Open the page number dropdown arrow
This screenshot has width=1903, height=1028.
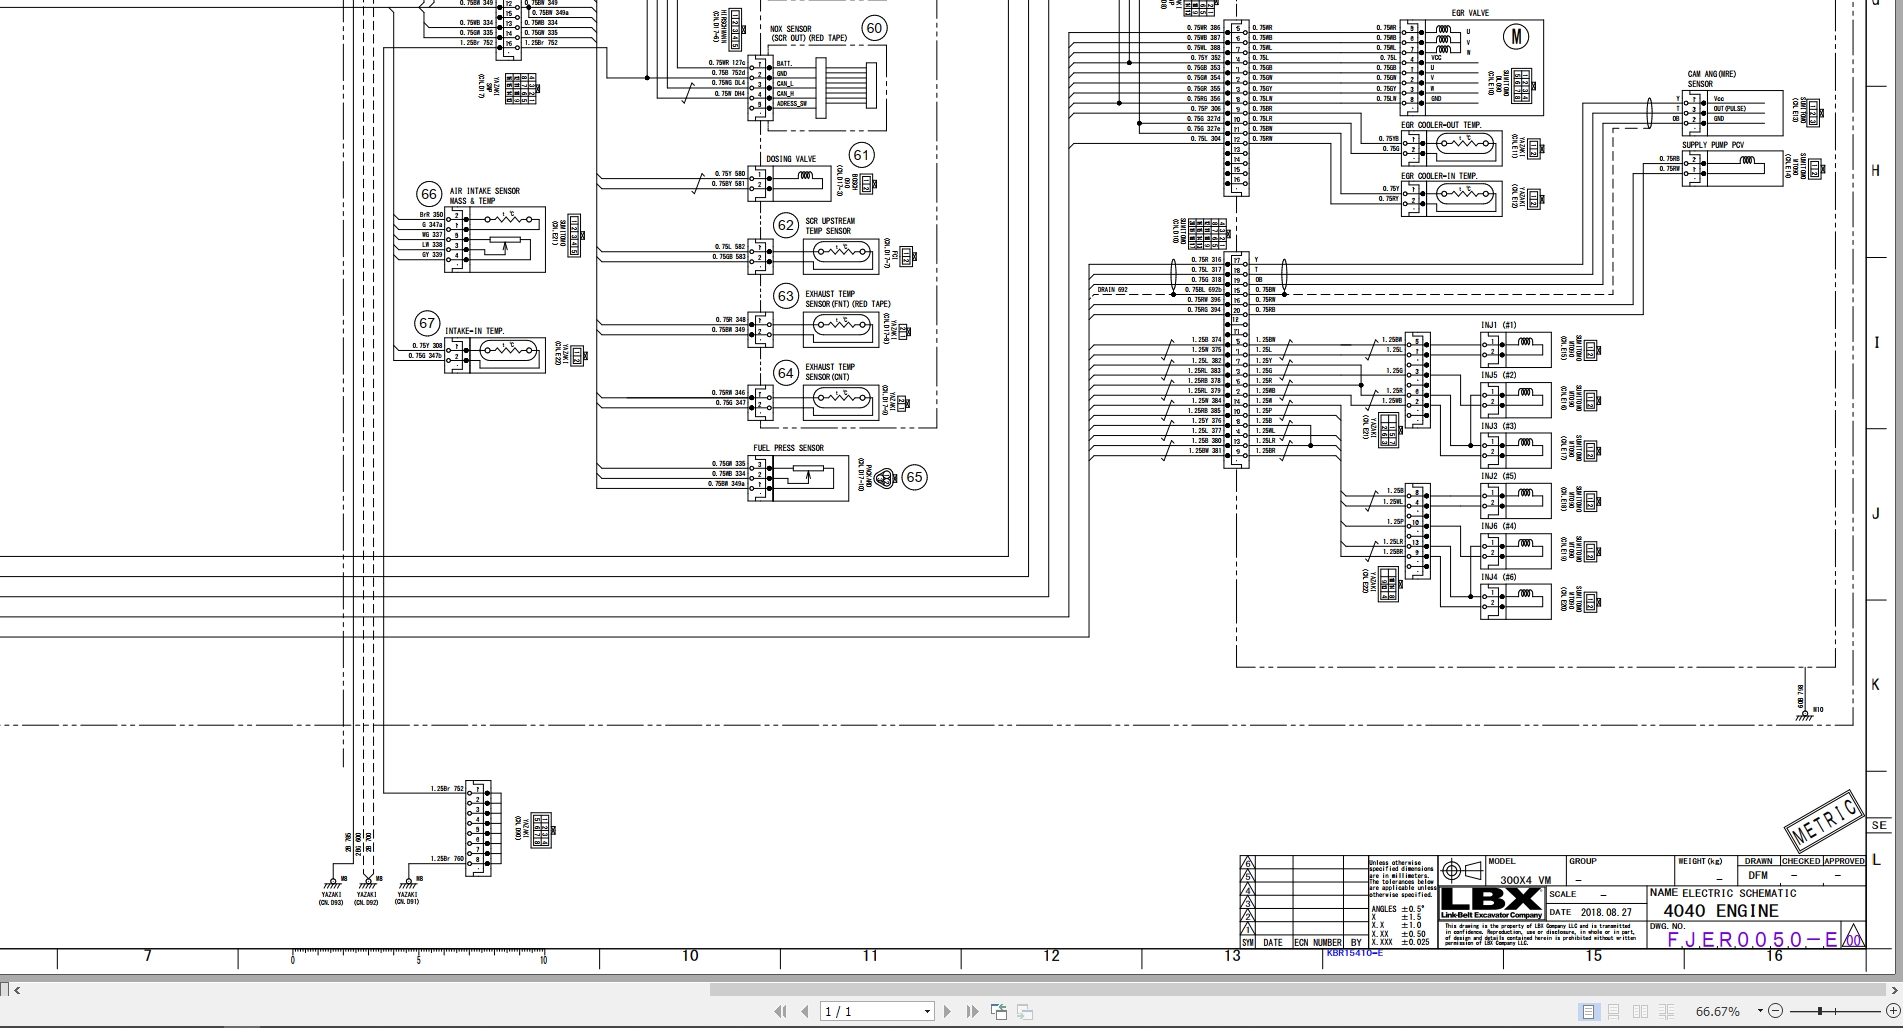click(928, 1011)
